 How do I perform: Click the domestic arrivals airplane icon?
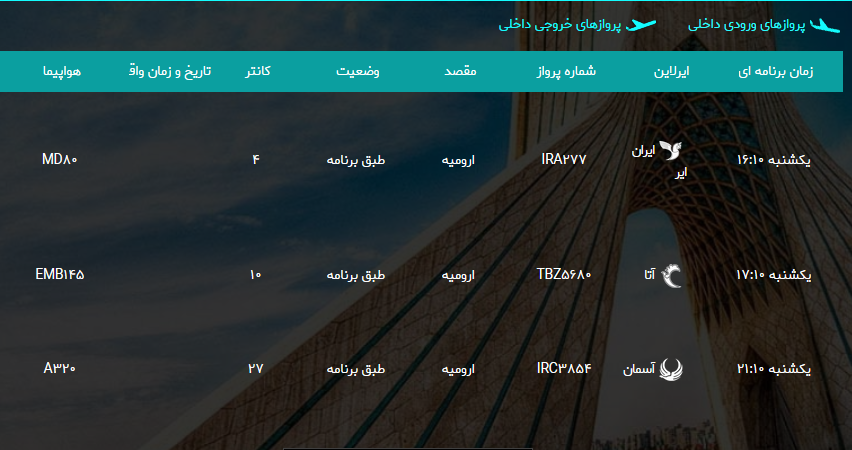point(825,25)
